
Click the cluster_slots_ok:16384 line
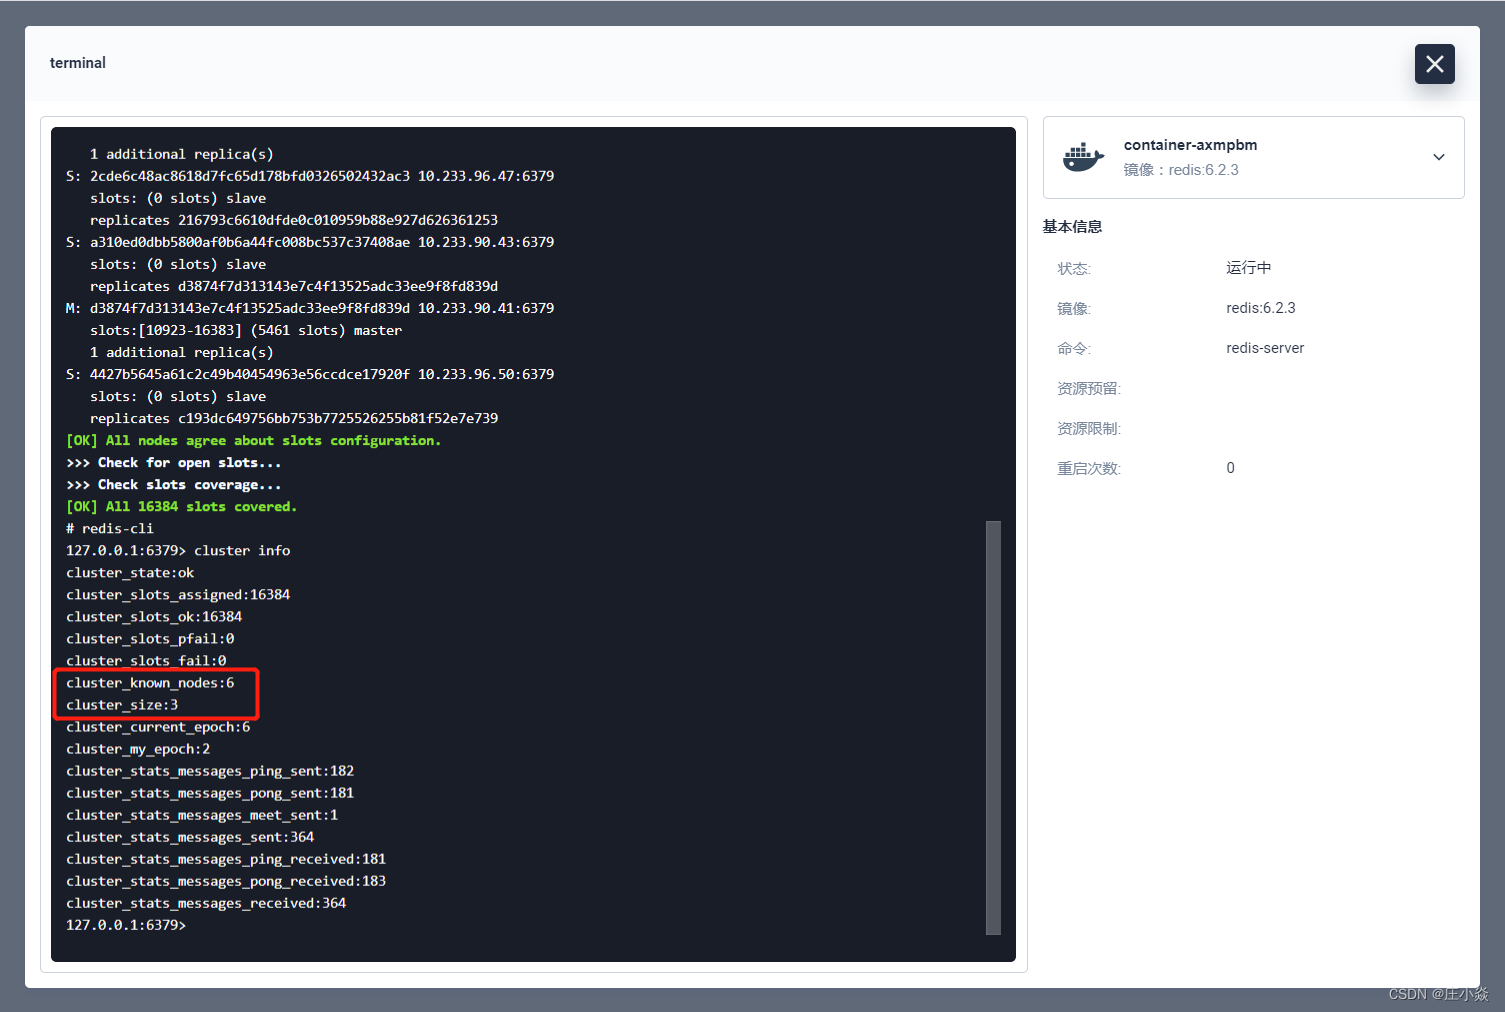[x=154, y=617]
